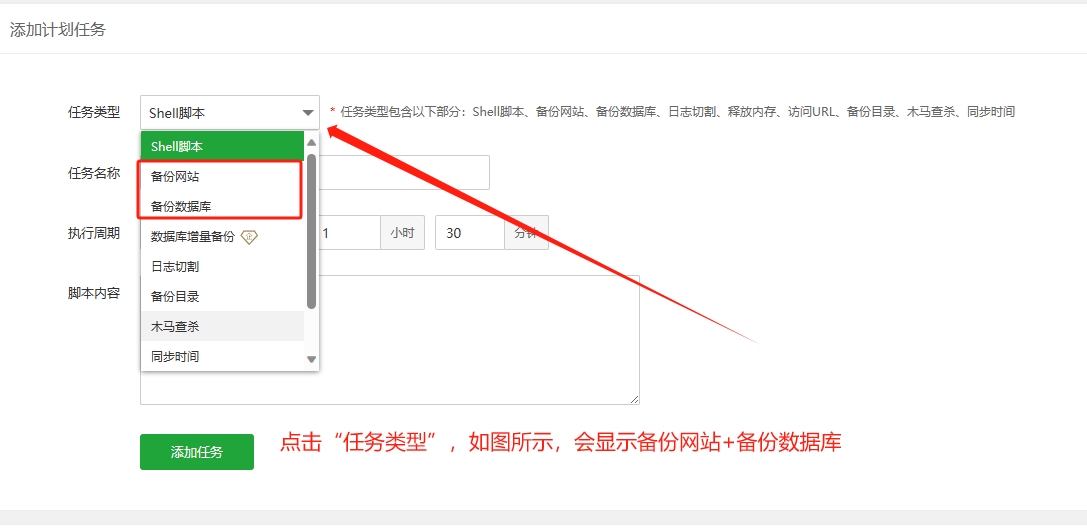Click dropdown list scroll-up arrow
The width and height of the screenshot is (1087, 531).
(311, 142)
